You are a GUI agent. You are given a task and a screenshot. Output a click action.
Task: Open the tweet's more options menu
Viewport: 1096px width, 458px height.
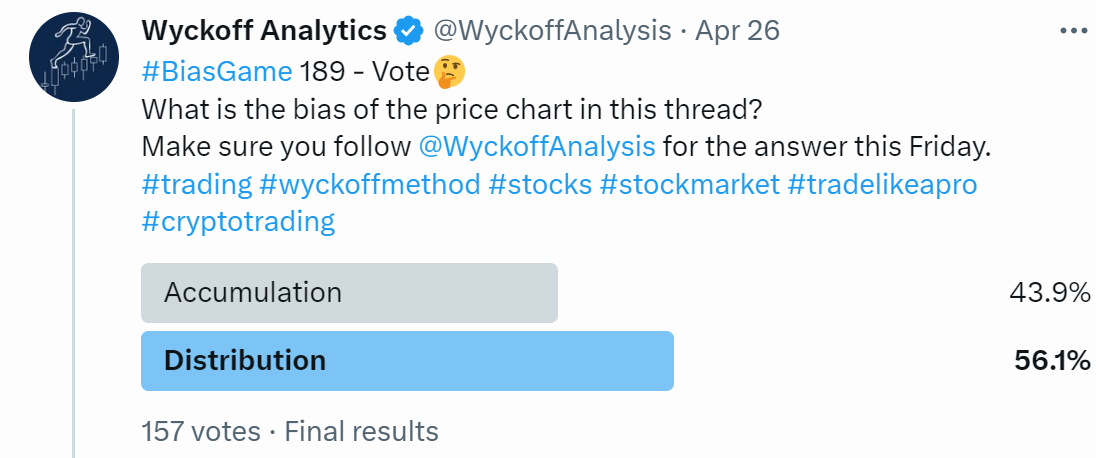click(x=1074, y=31)
